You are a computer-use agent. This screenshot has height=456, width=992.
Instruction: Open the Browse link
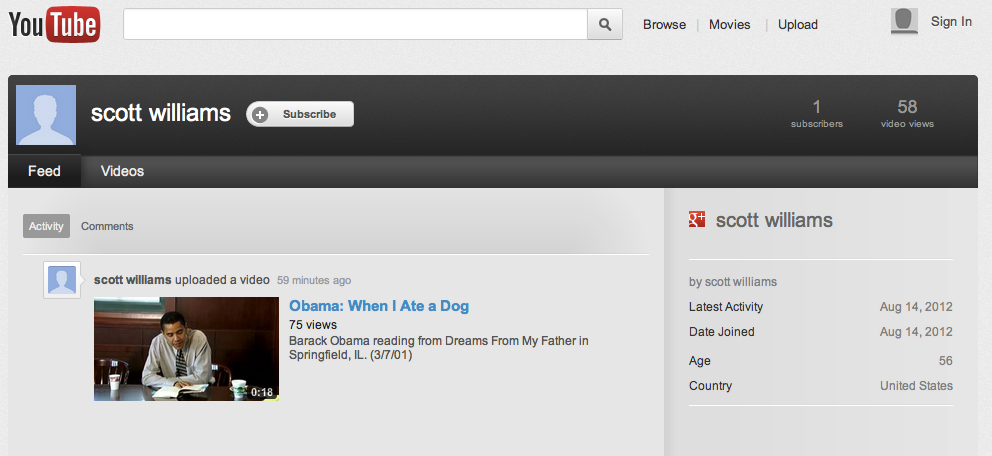[664, 25]
